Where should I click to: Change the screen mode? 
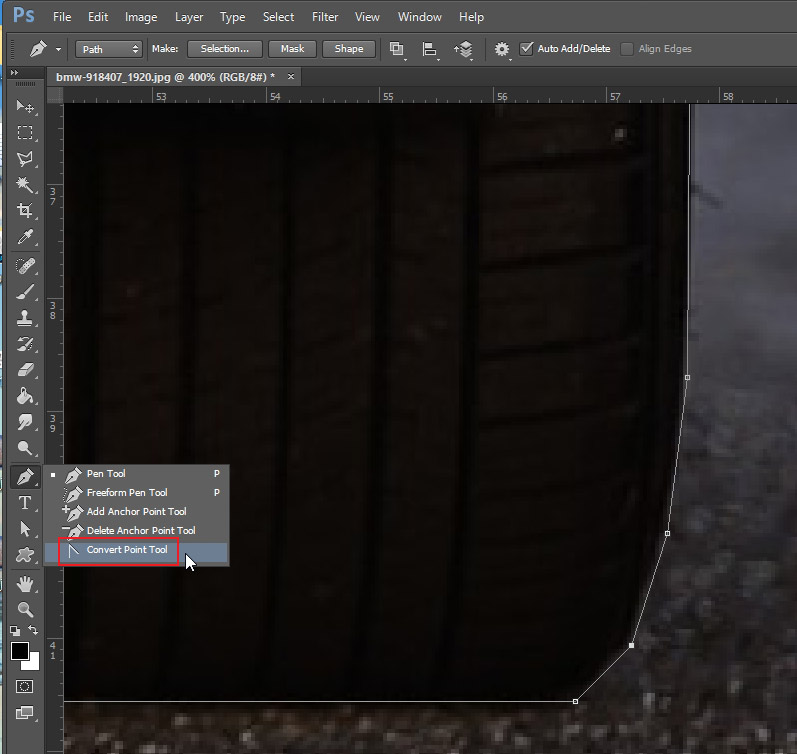(x=24, y=713)
